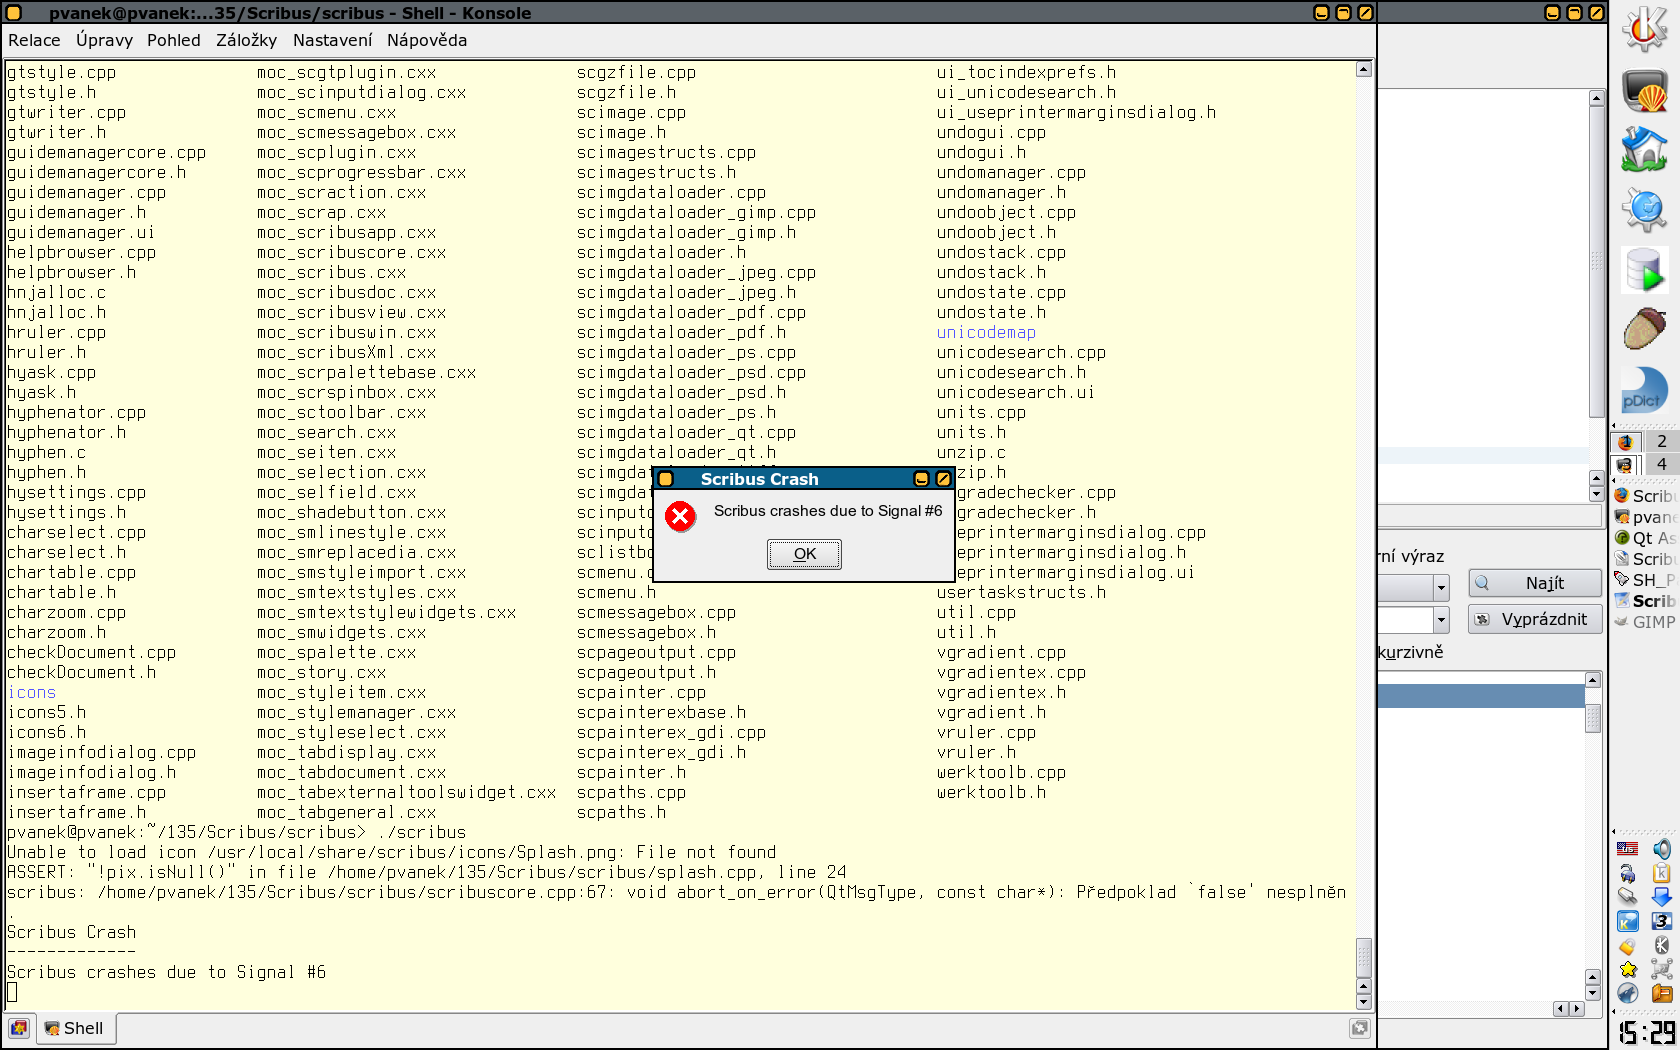Activate the Qt Assistant entry in the task list

click(x=1645, y=538)
